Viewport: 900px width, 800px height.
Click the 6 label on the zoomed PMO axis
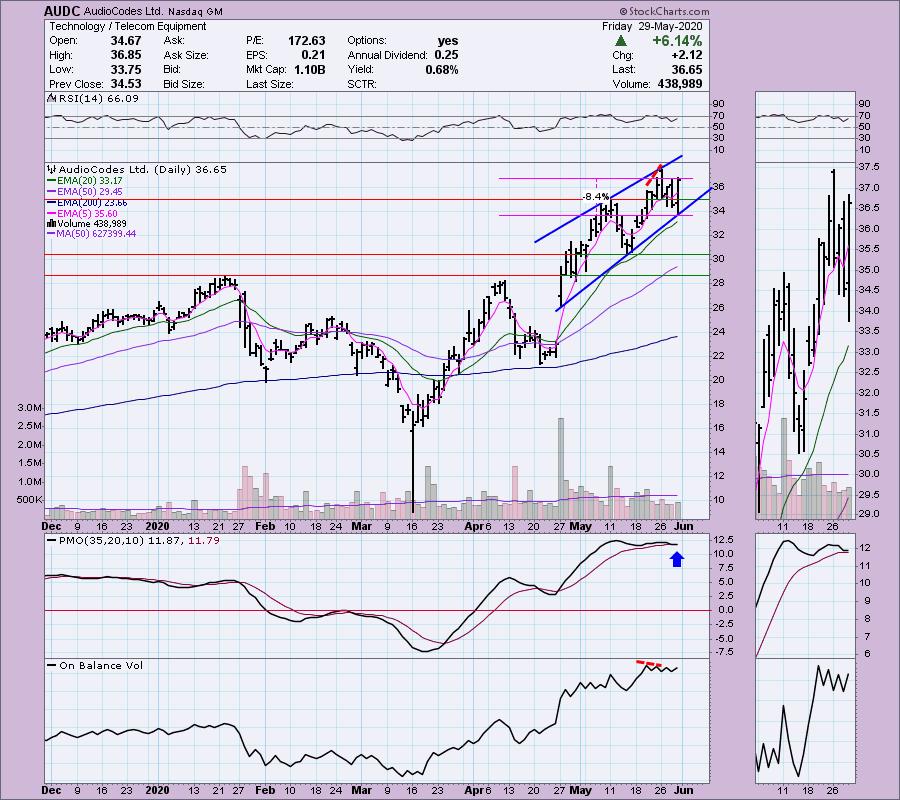point(867,654)
